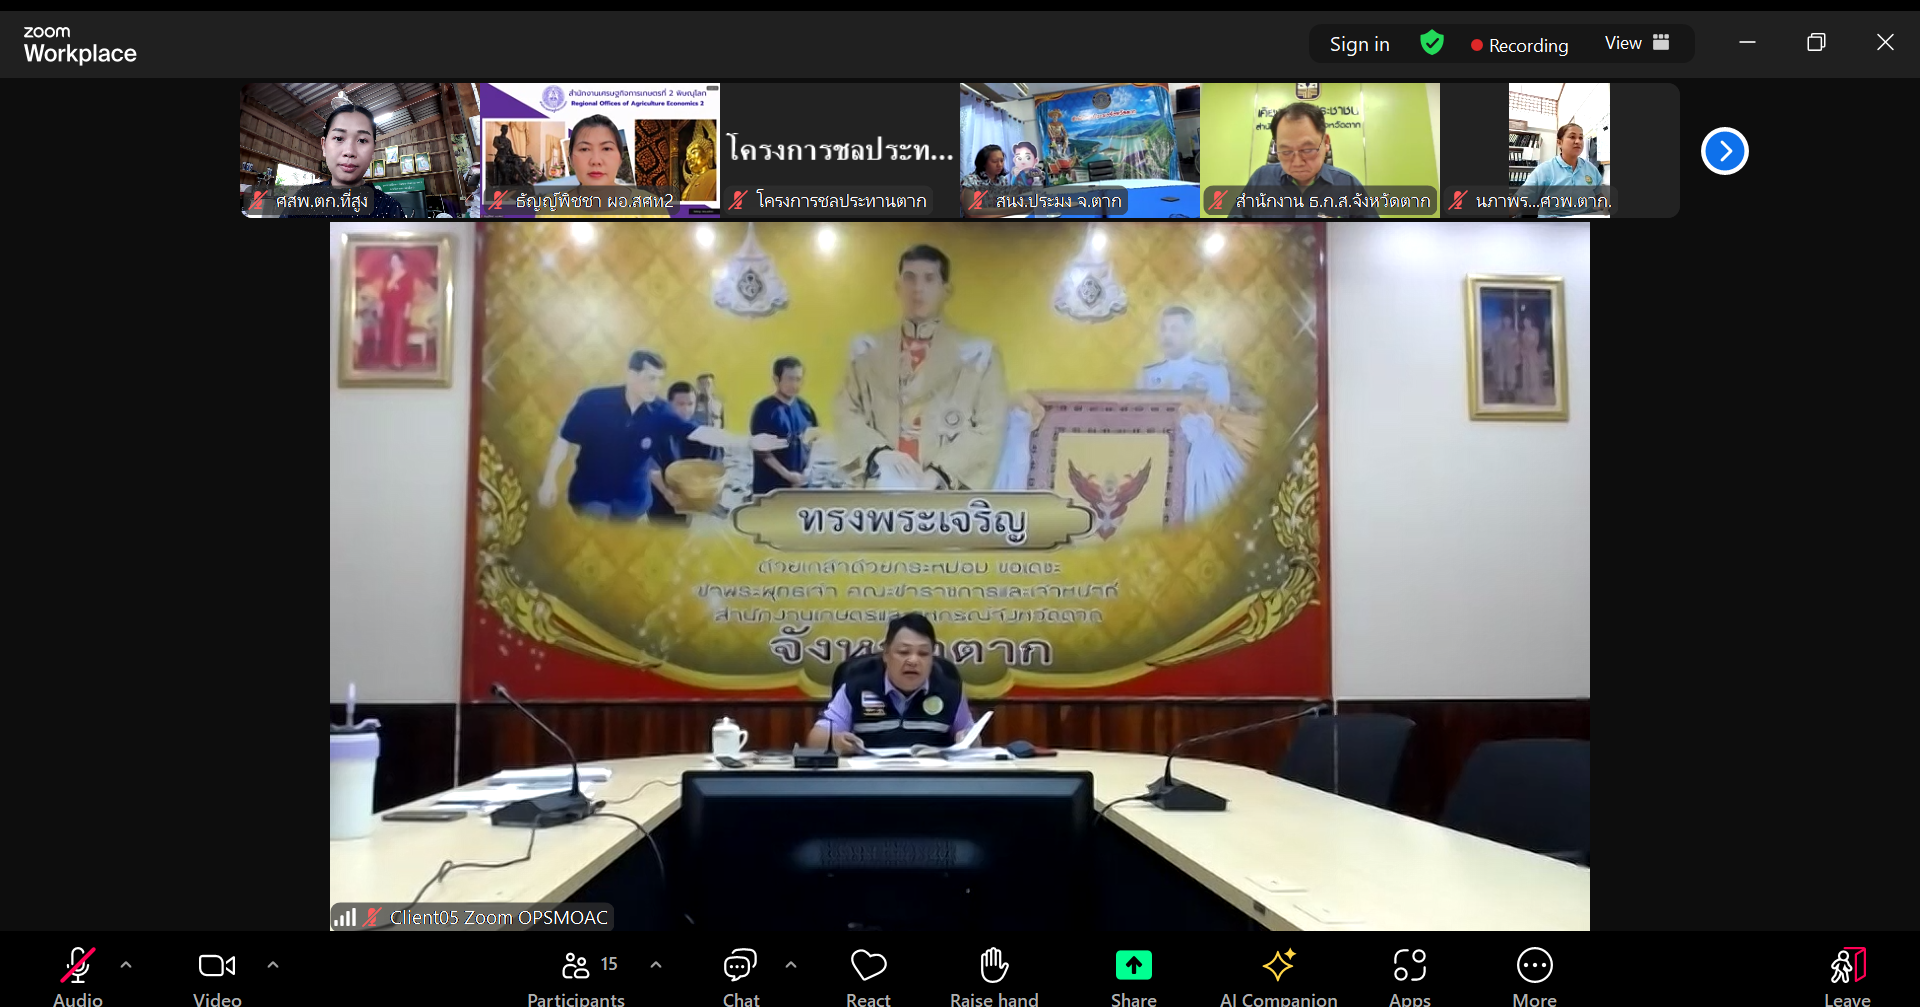Toggle the camera with Video button
Image resolution: width=1920 pixels, height=1007 pixels.
[x=217, y=976]
